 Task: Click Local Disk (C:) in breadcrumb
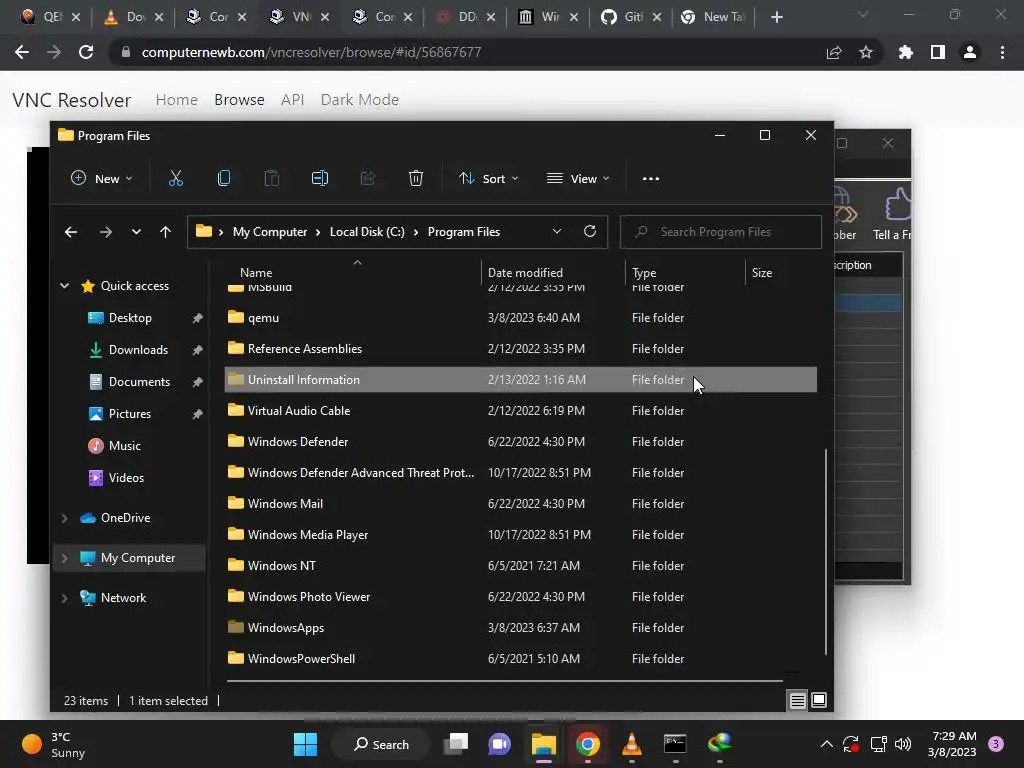367,232
